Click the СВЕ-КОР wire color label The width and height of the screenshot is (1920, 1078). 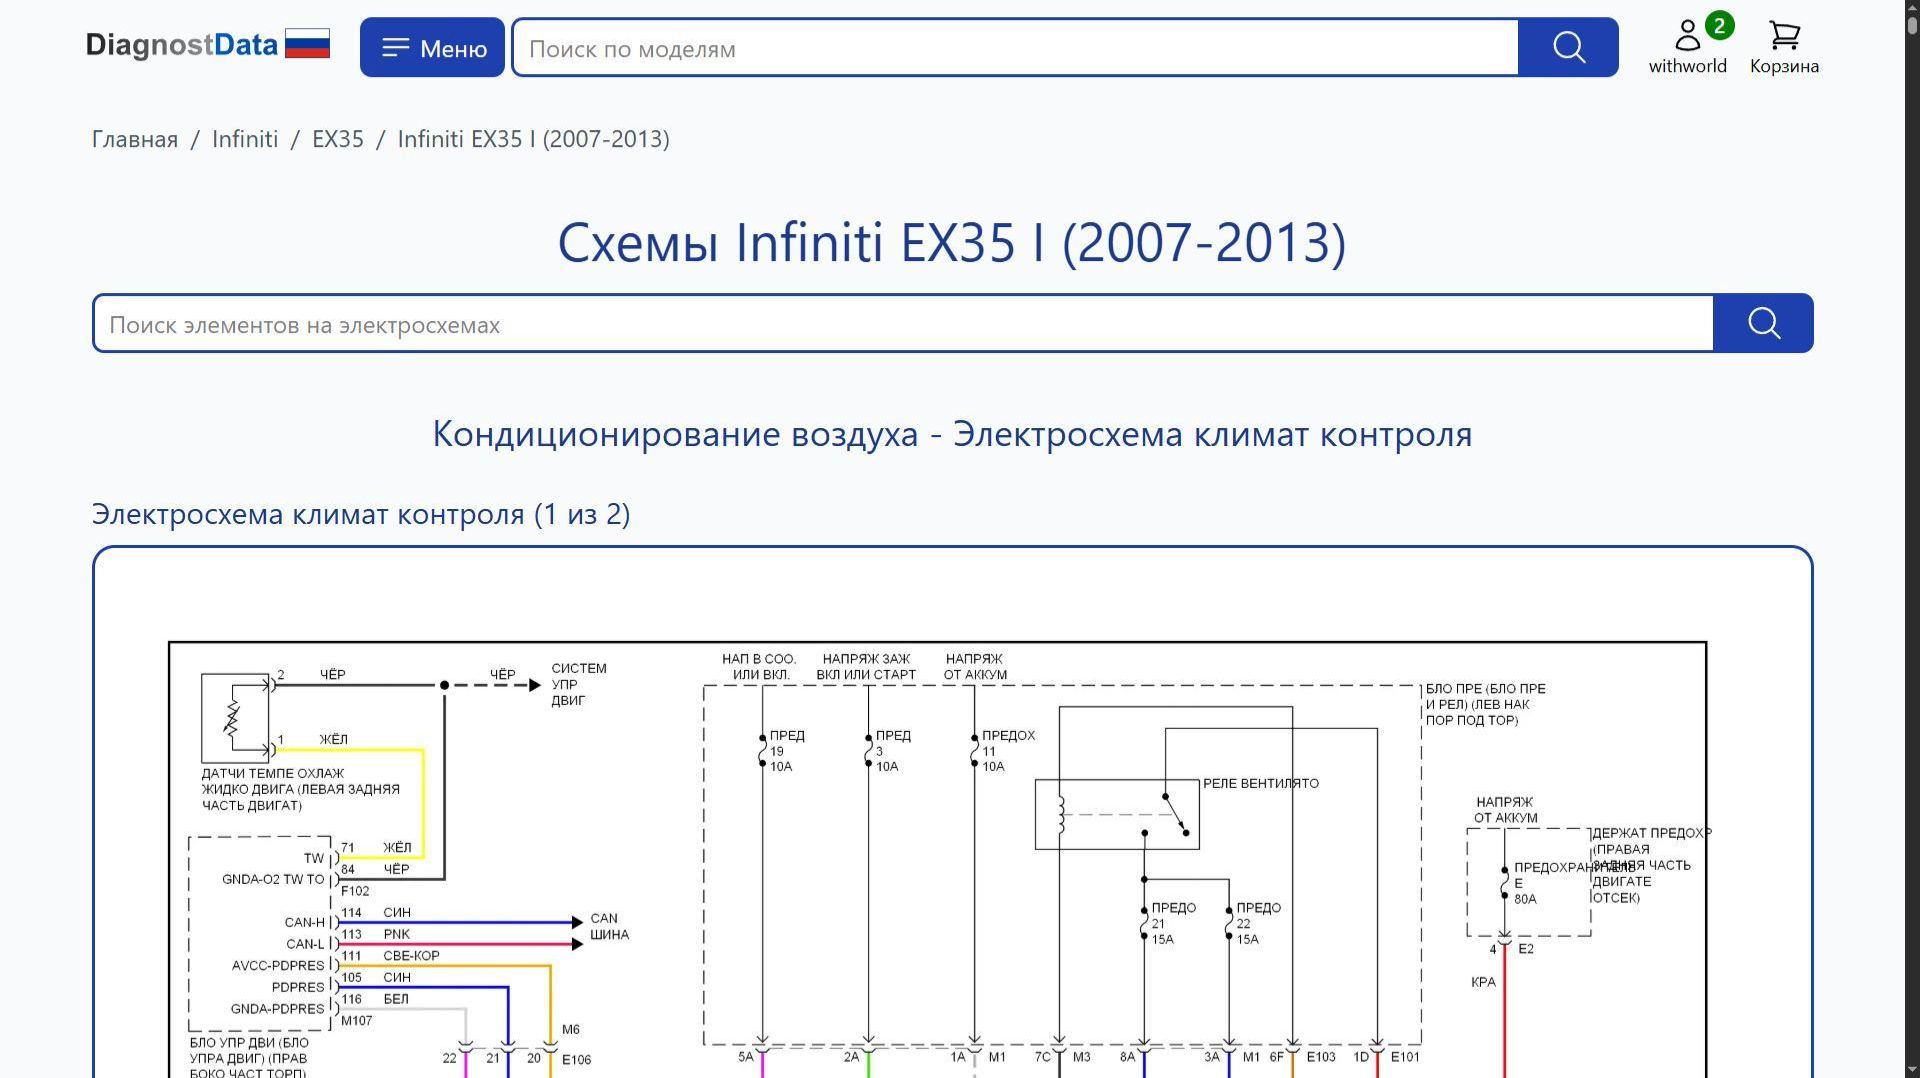tap(411, 956)
